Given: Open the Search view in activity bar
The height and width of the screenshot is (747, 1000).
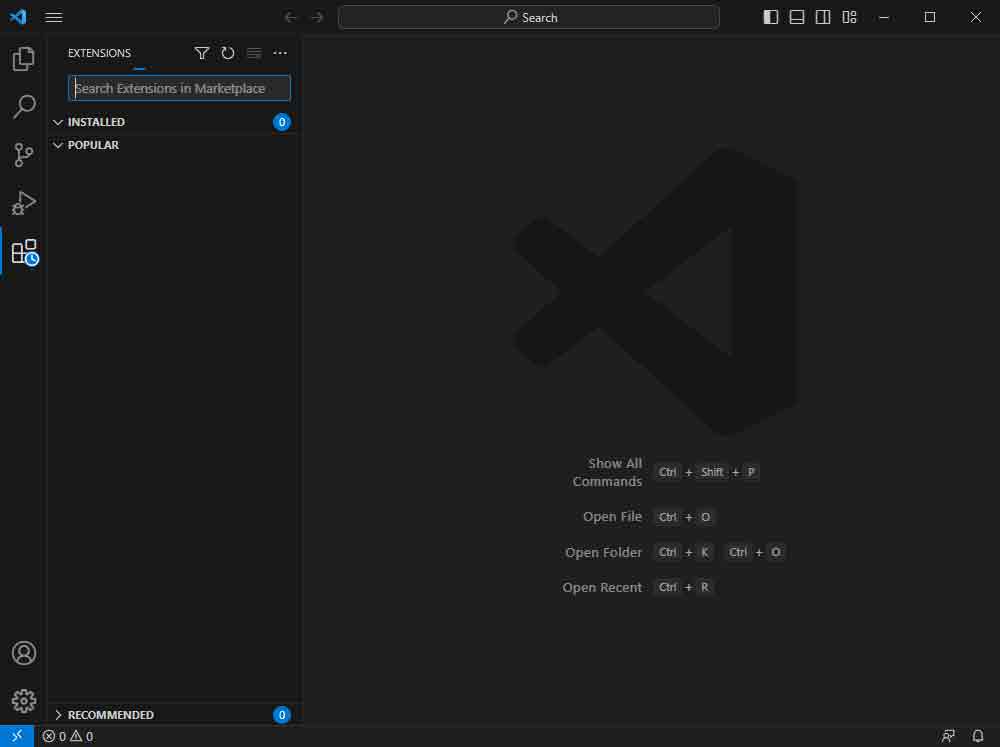Looking at the screenshot, I should click(x=24, y=107).
